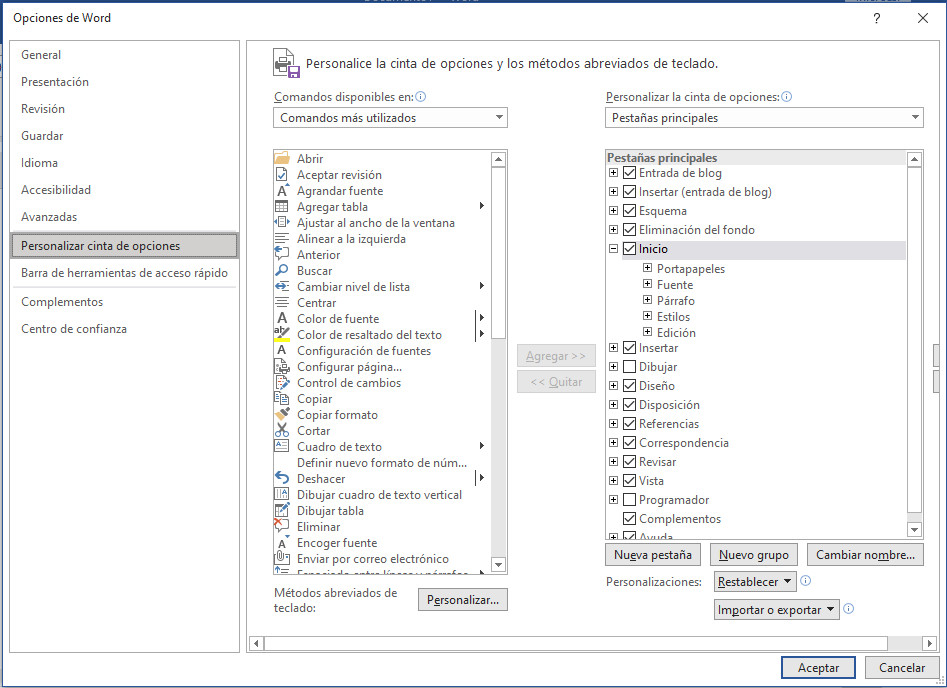947x688 pixels.
Task: Click the Ajustar al ancho de la ventana icon
Action: (x=282, y=223)
